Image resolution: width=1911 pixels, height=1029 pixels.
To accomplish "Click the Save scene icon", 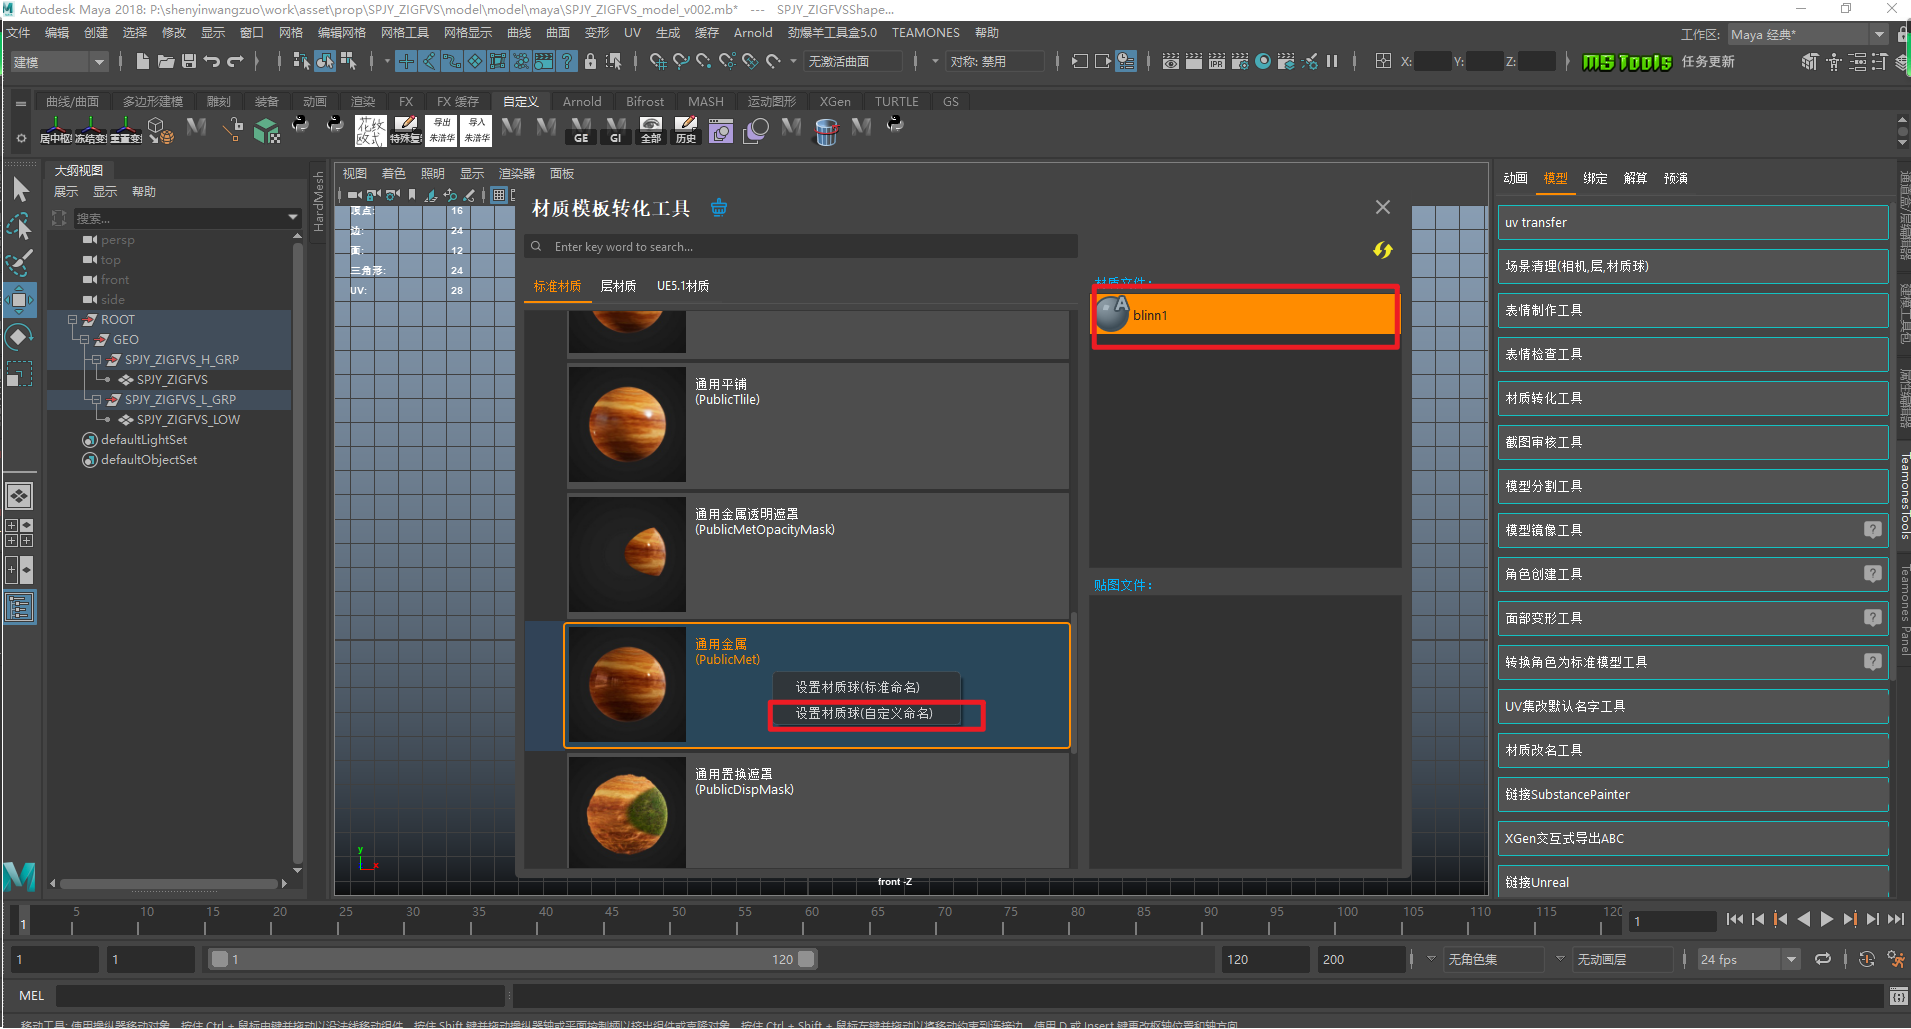I will click(188, 62).
